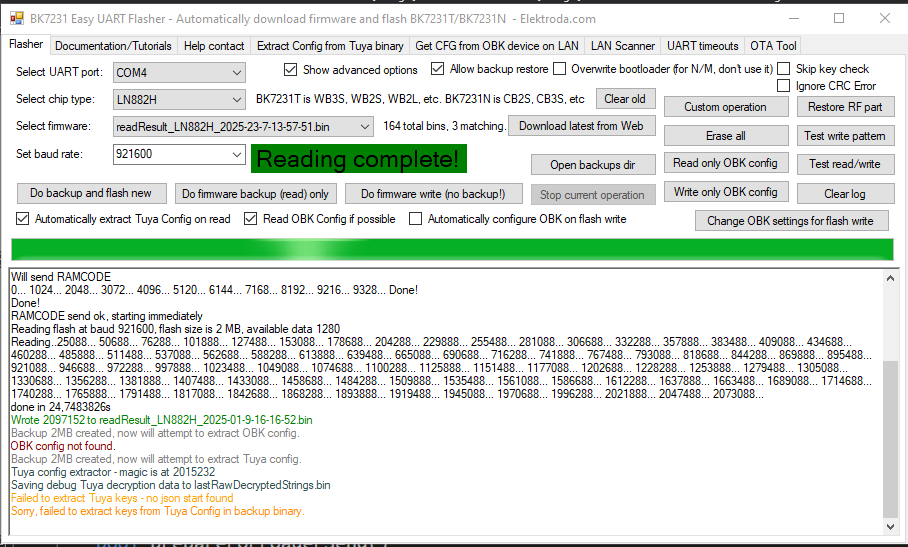
Task: Switch to the LAN Scanner tab
Action: (623, 46)
